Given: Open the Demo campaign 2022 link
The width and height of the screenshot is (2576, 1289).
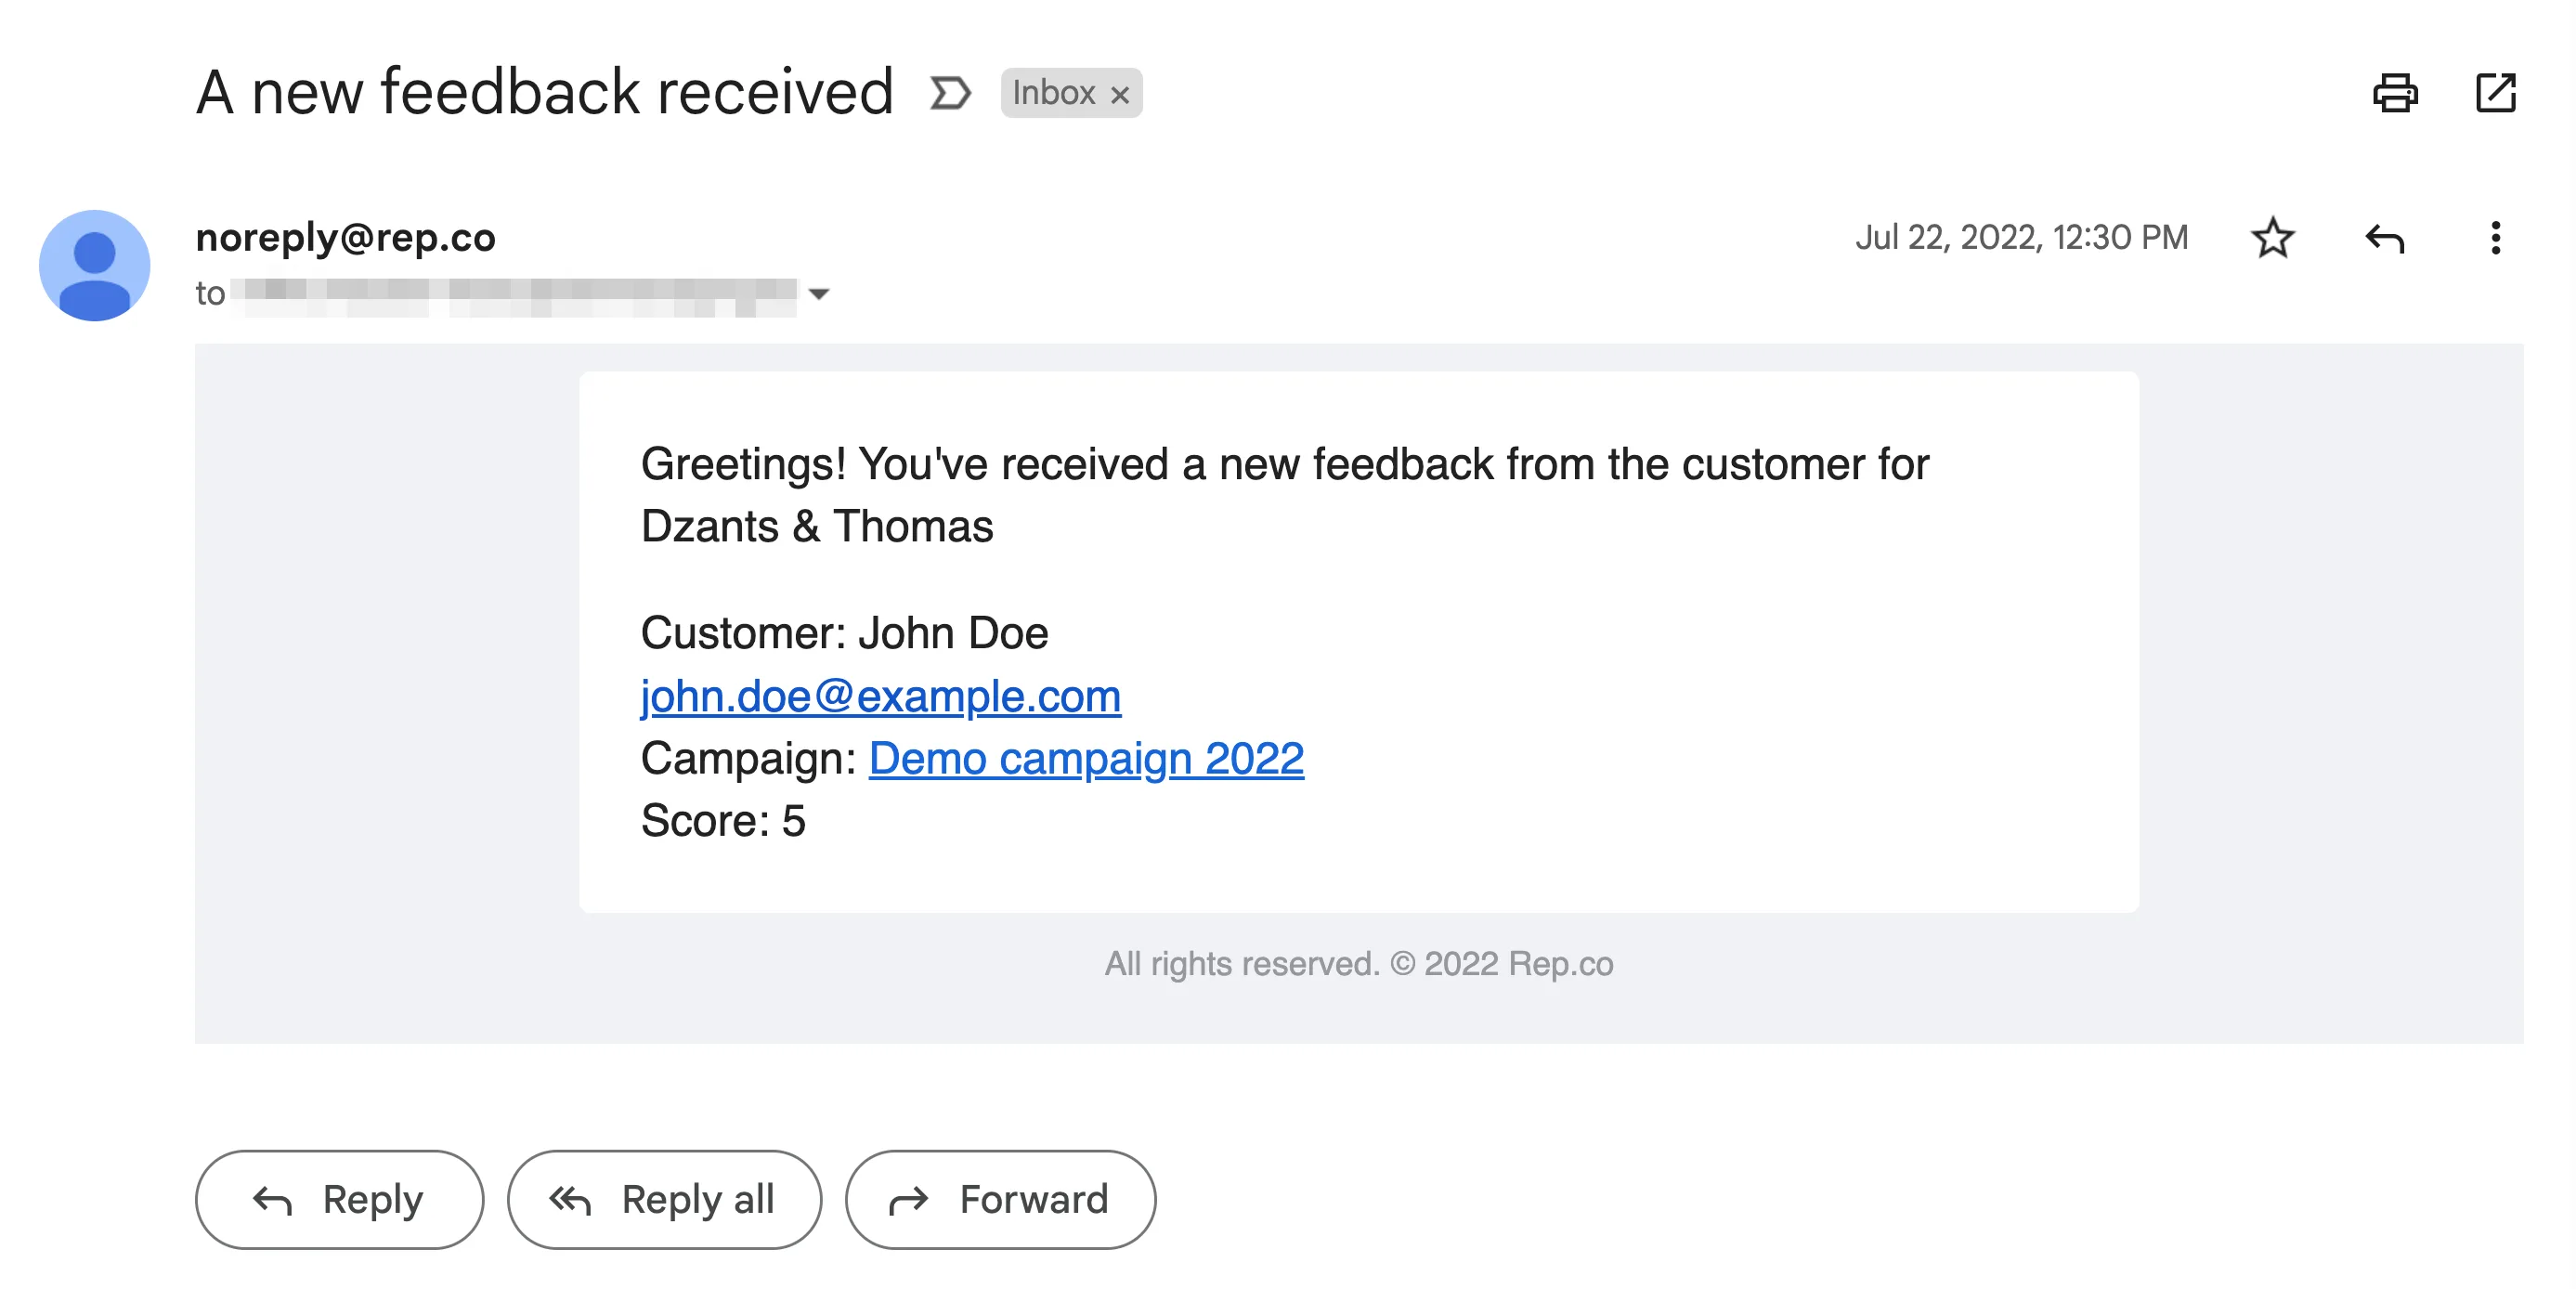Looking at the screenshot, I should coord(1086,758).
